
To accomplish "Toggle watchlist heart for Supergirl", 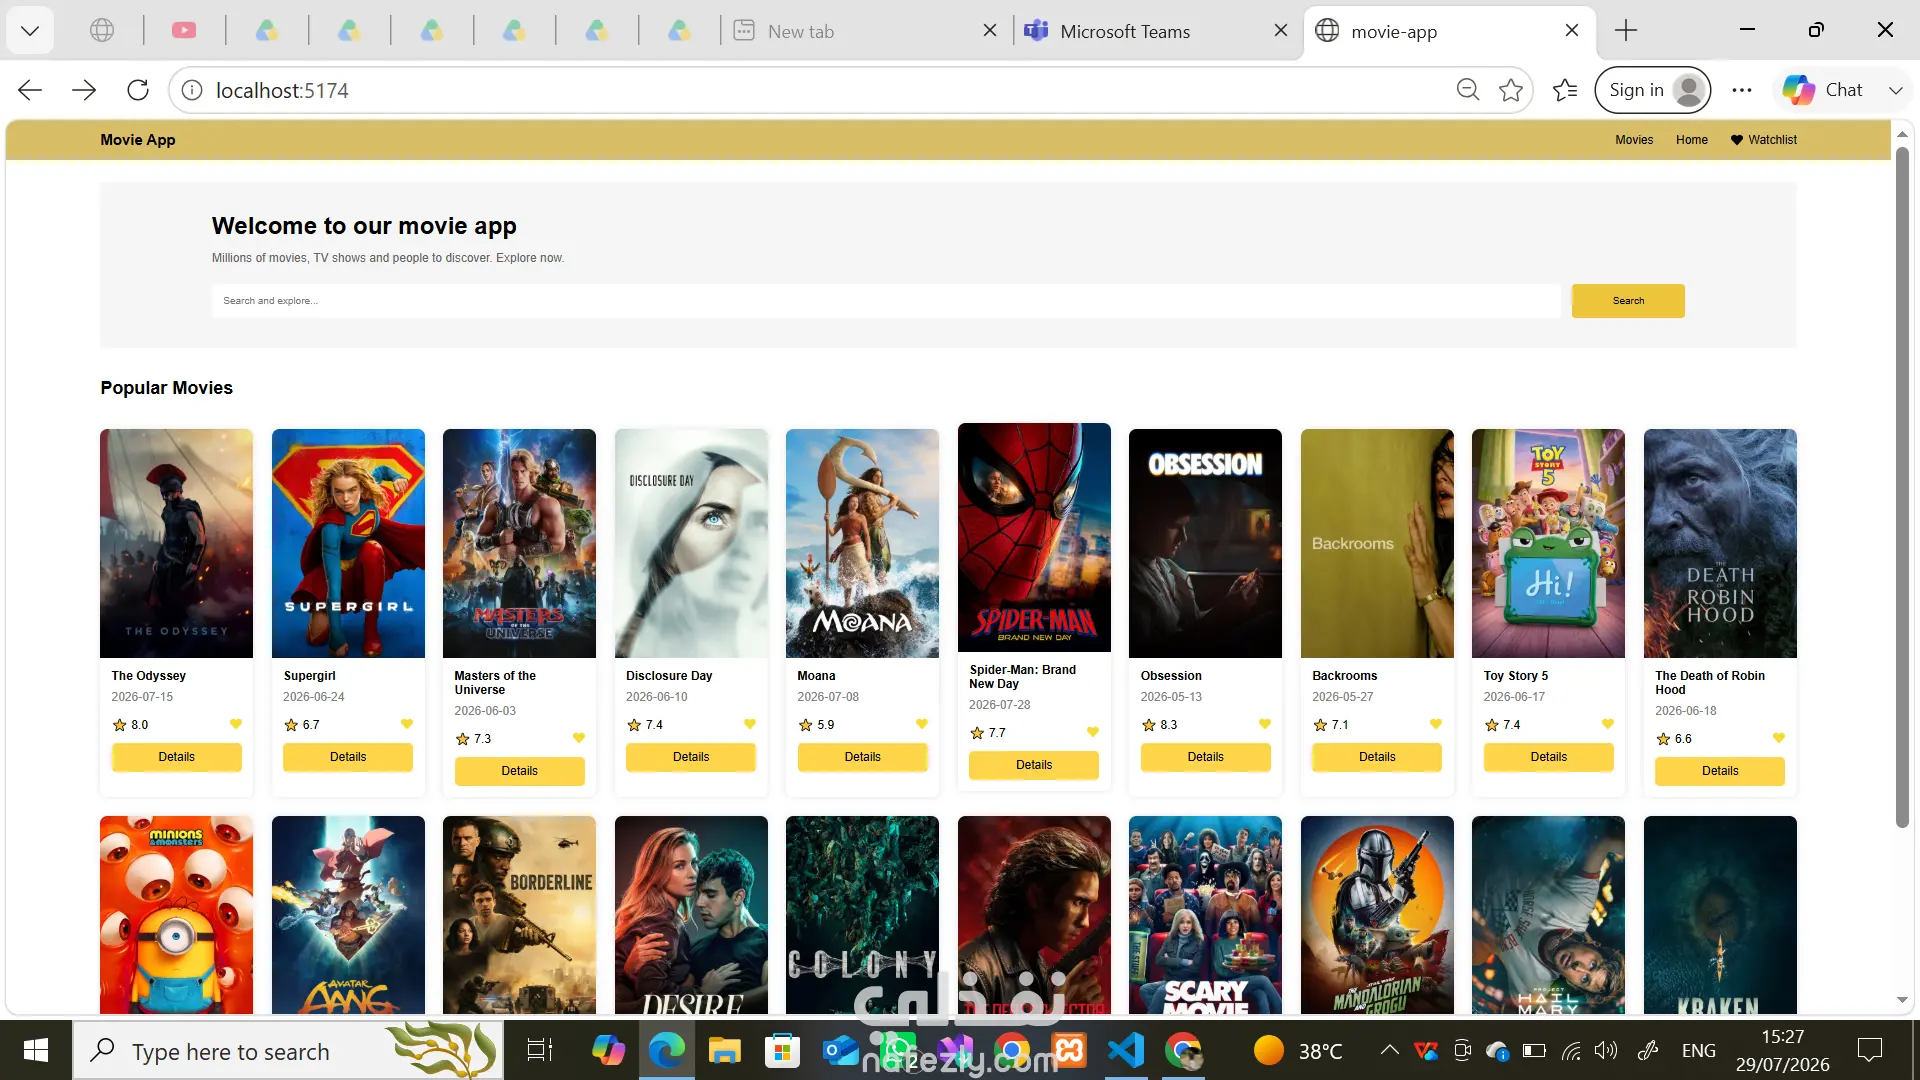I will (x=407, y=724).
